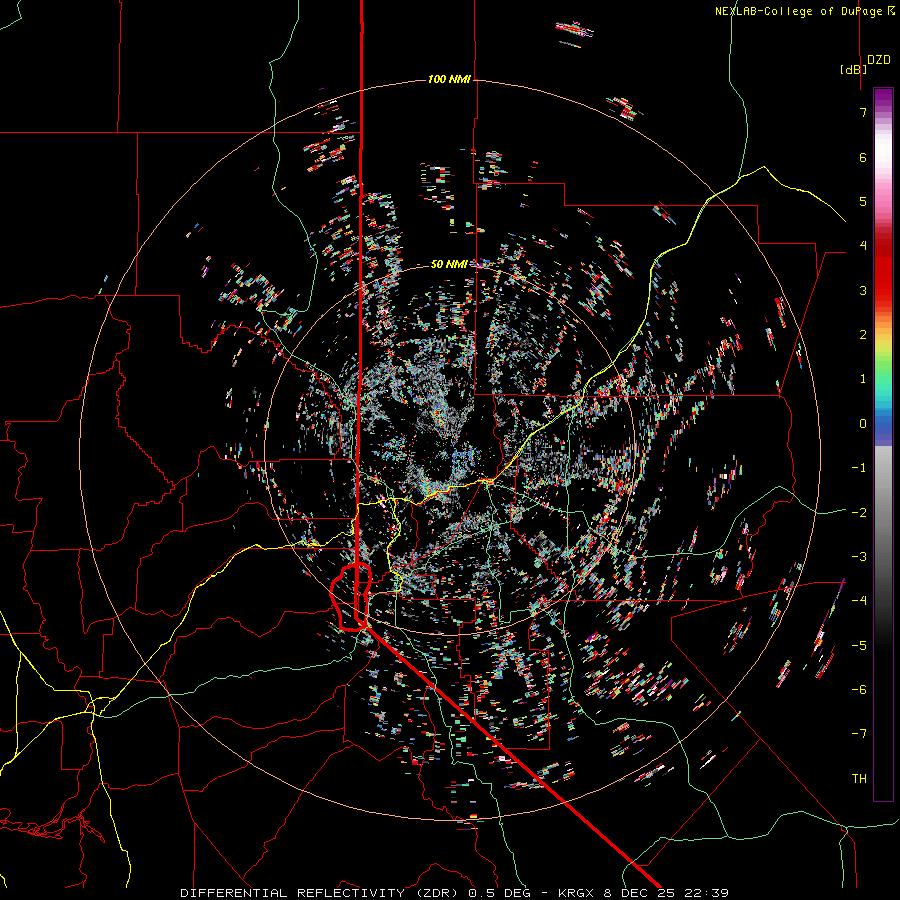Click the Differential Reflectivity title caption
This screenshot has height=900, width=900.
[x=455, y=893]
